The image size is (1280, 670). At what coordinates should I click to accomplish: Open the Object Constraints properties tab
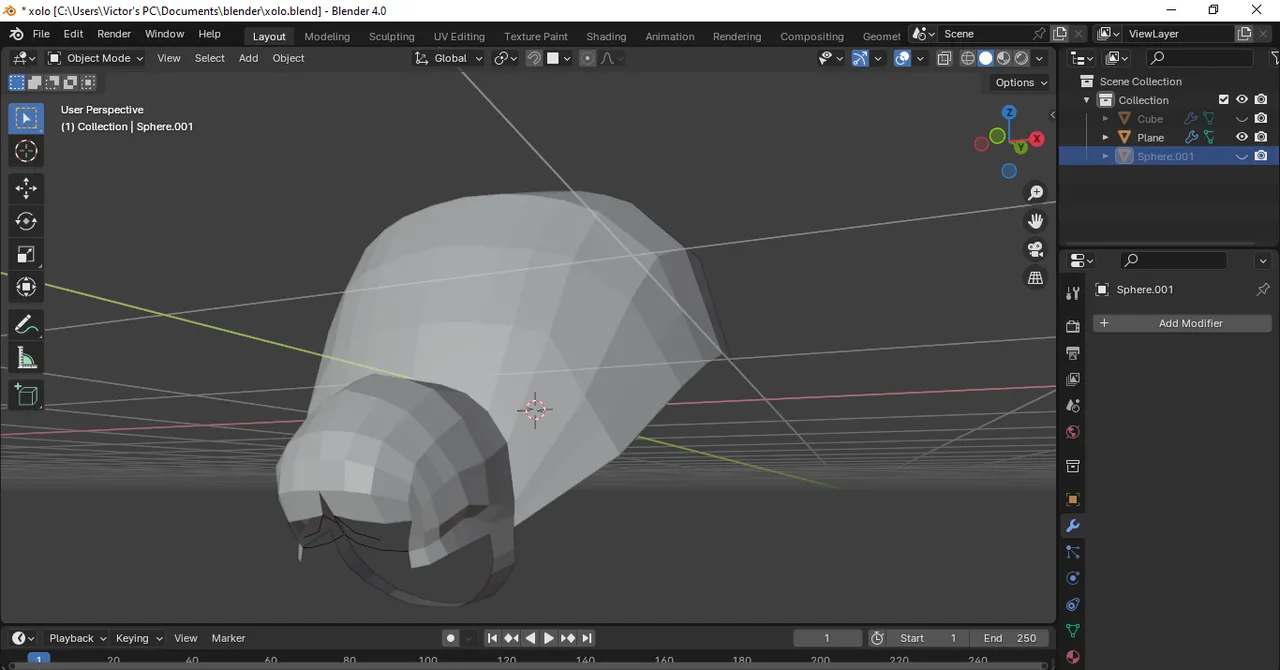(x=1072, y=604)
